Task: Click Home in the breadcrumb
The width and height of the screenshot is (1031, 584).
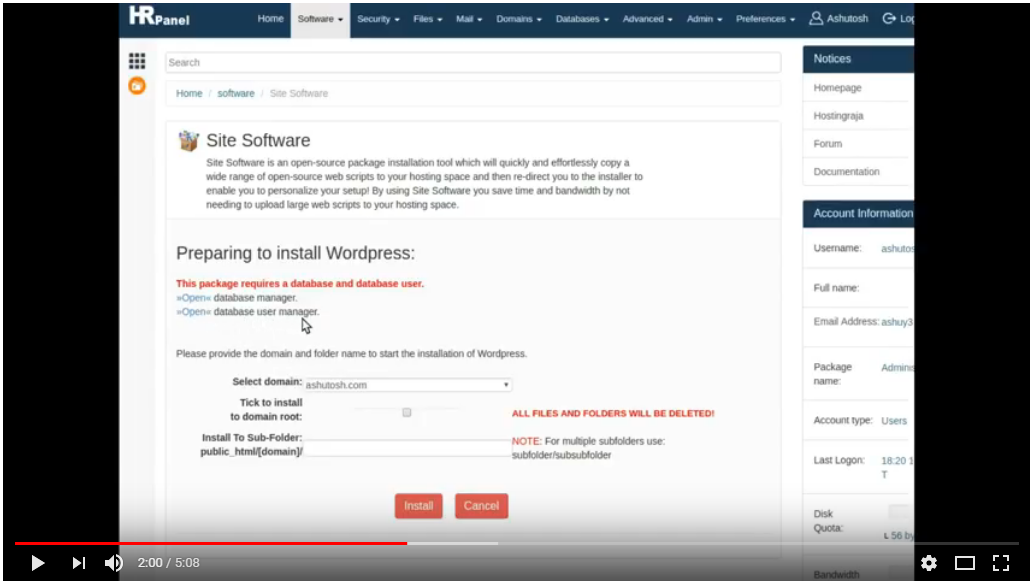Action: point(189,93)
